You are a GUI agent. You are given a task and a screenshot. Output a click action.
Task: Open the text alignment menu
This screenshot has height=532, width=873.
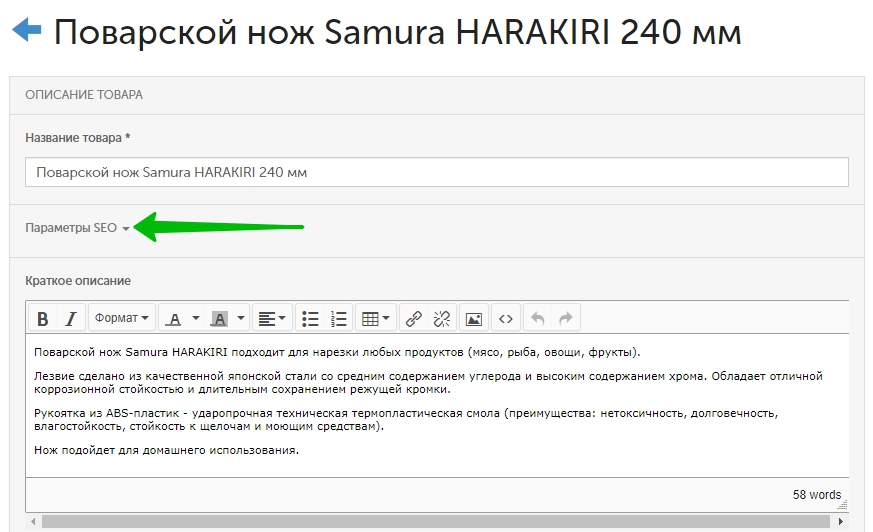(271, 319)
